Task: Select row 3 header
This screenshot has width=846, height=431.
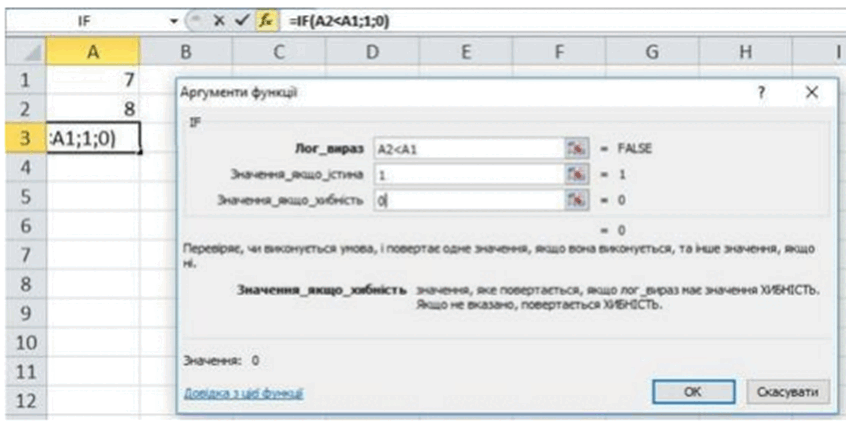Action: (25, 139)
